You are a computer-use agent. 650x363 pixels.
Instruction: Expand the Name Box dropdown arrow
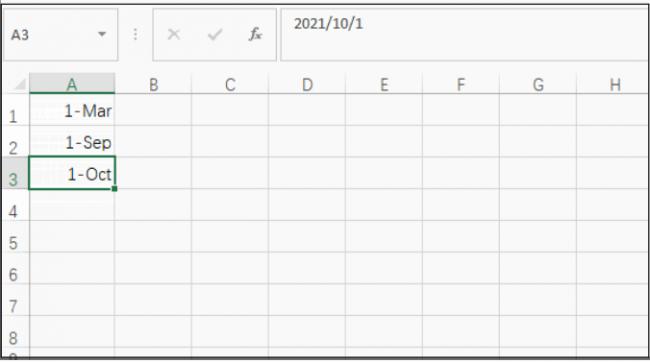point(102,34)
